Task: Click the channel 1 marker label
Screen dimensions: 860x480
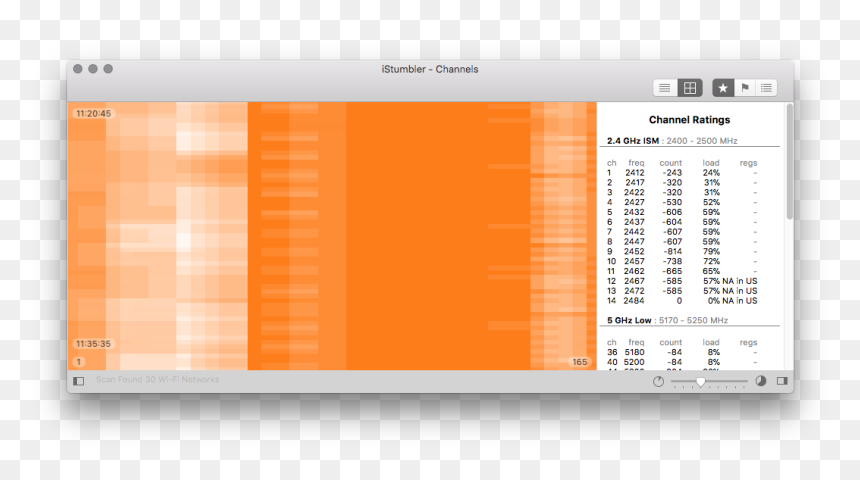Action: [79, 362]
